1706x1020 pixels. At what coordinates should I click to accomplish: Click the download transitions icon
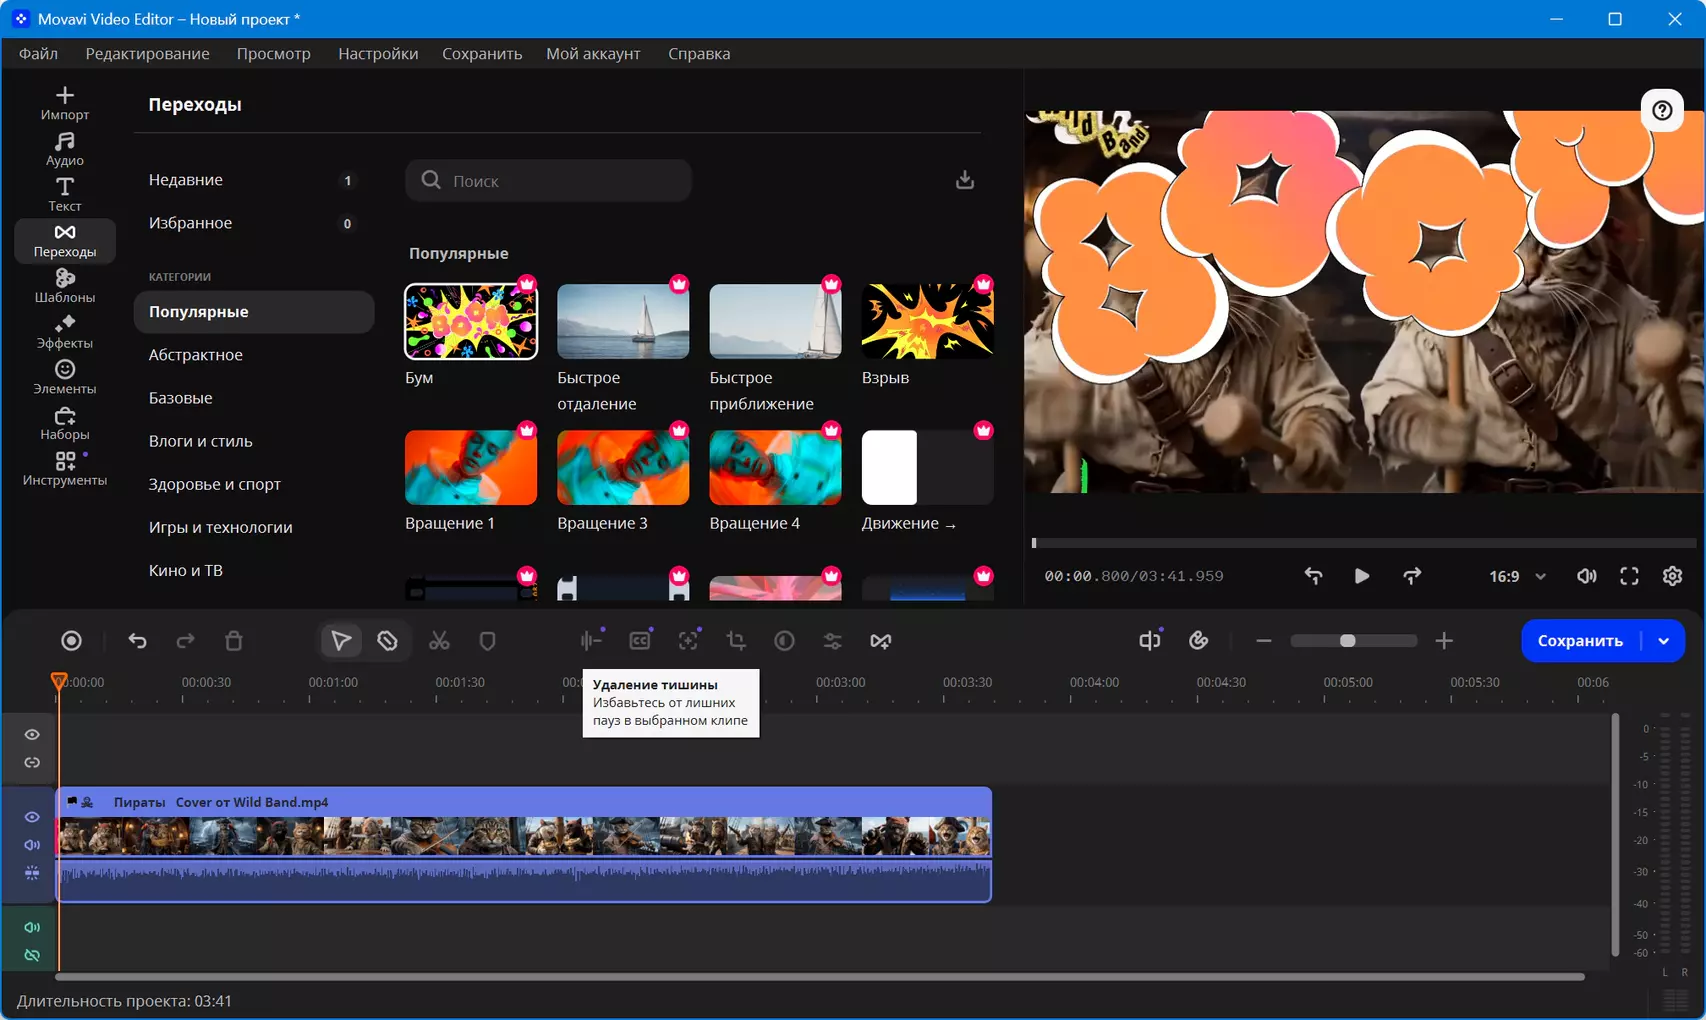pyautogui.click(x=965, y=180)
